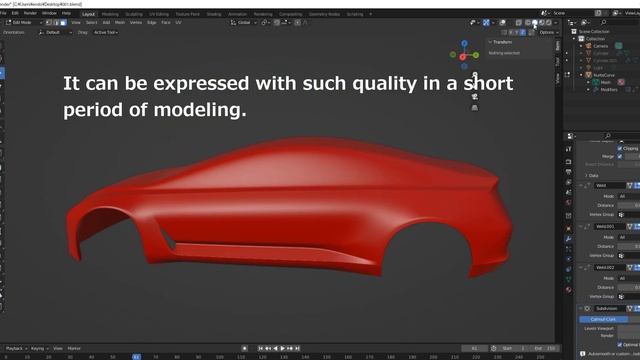Toggle viewport overlays icon
This screenshot has width=640, height=360.
[503, 23]
